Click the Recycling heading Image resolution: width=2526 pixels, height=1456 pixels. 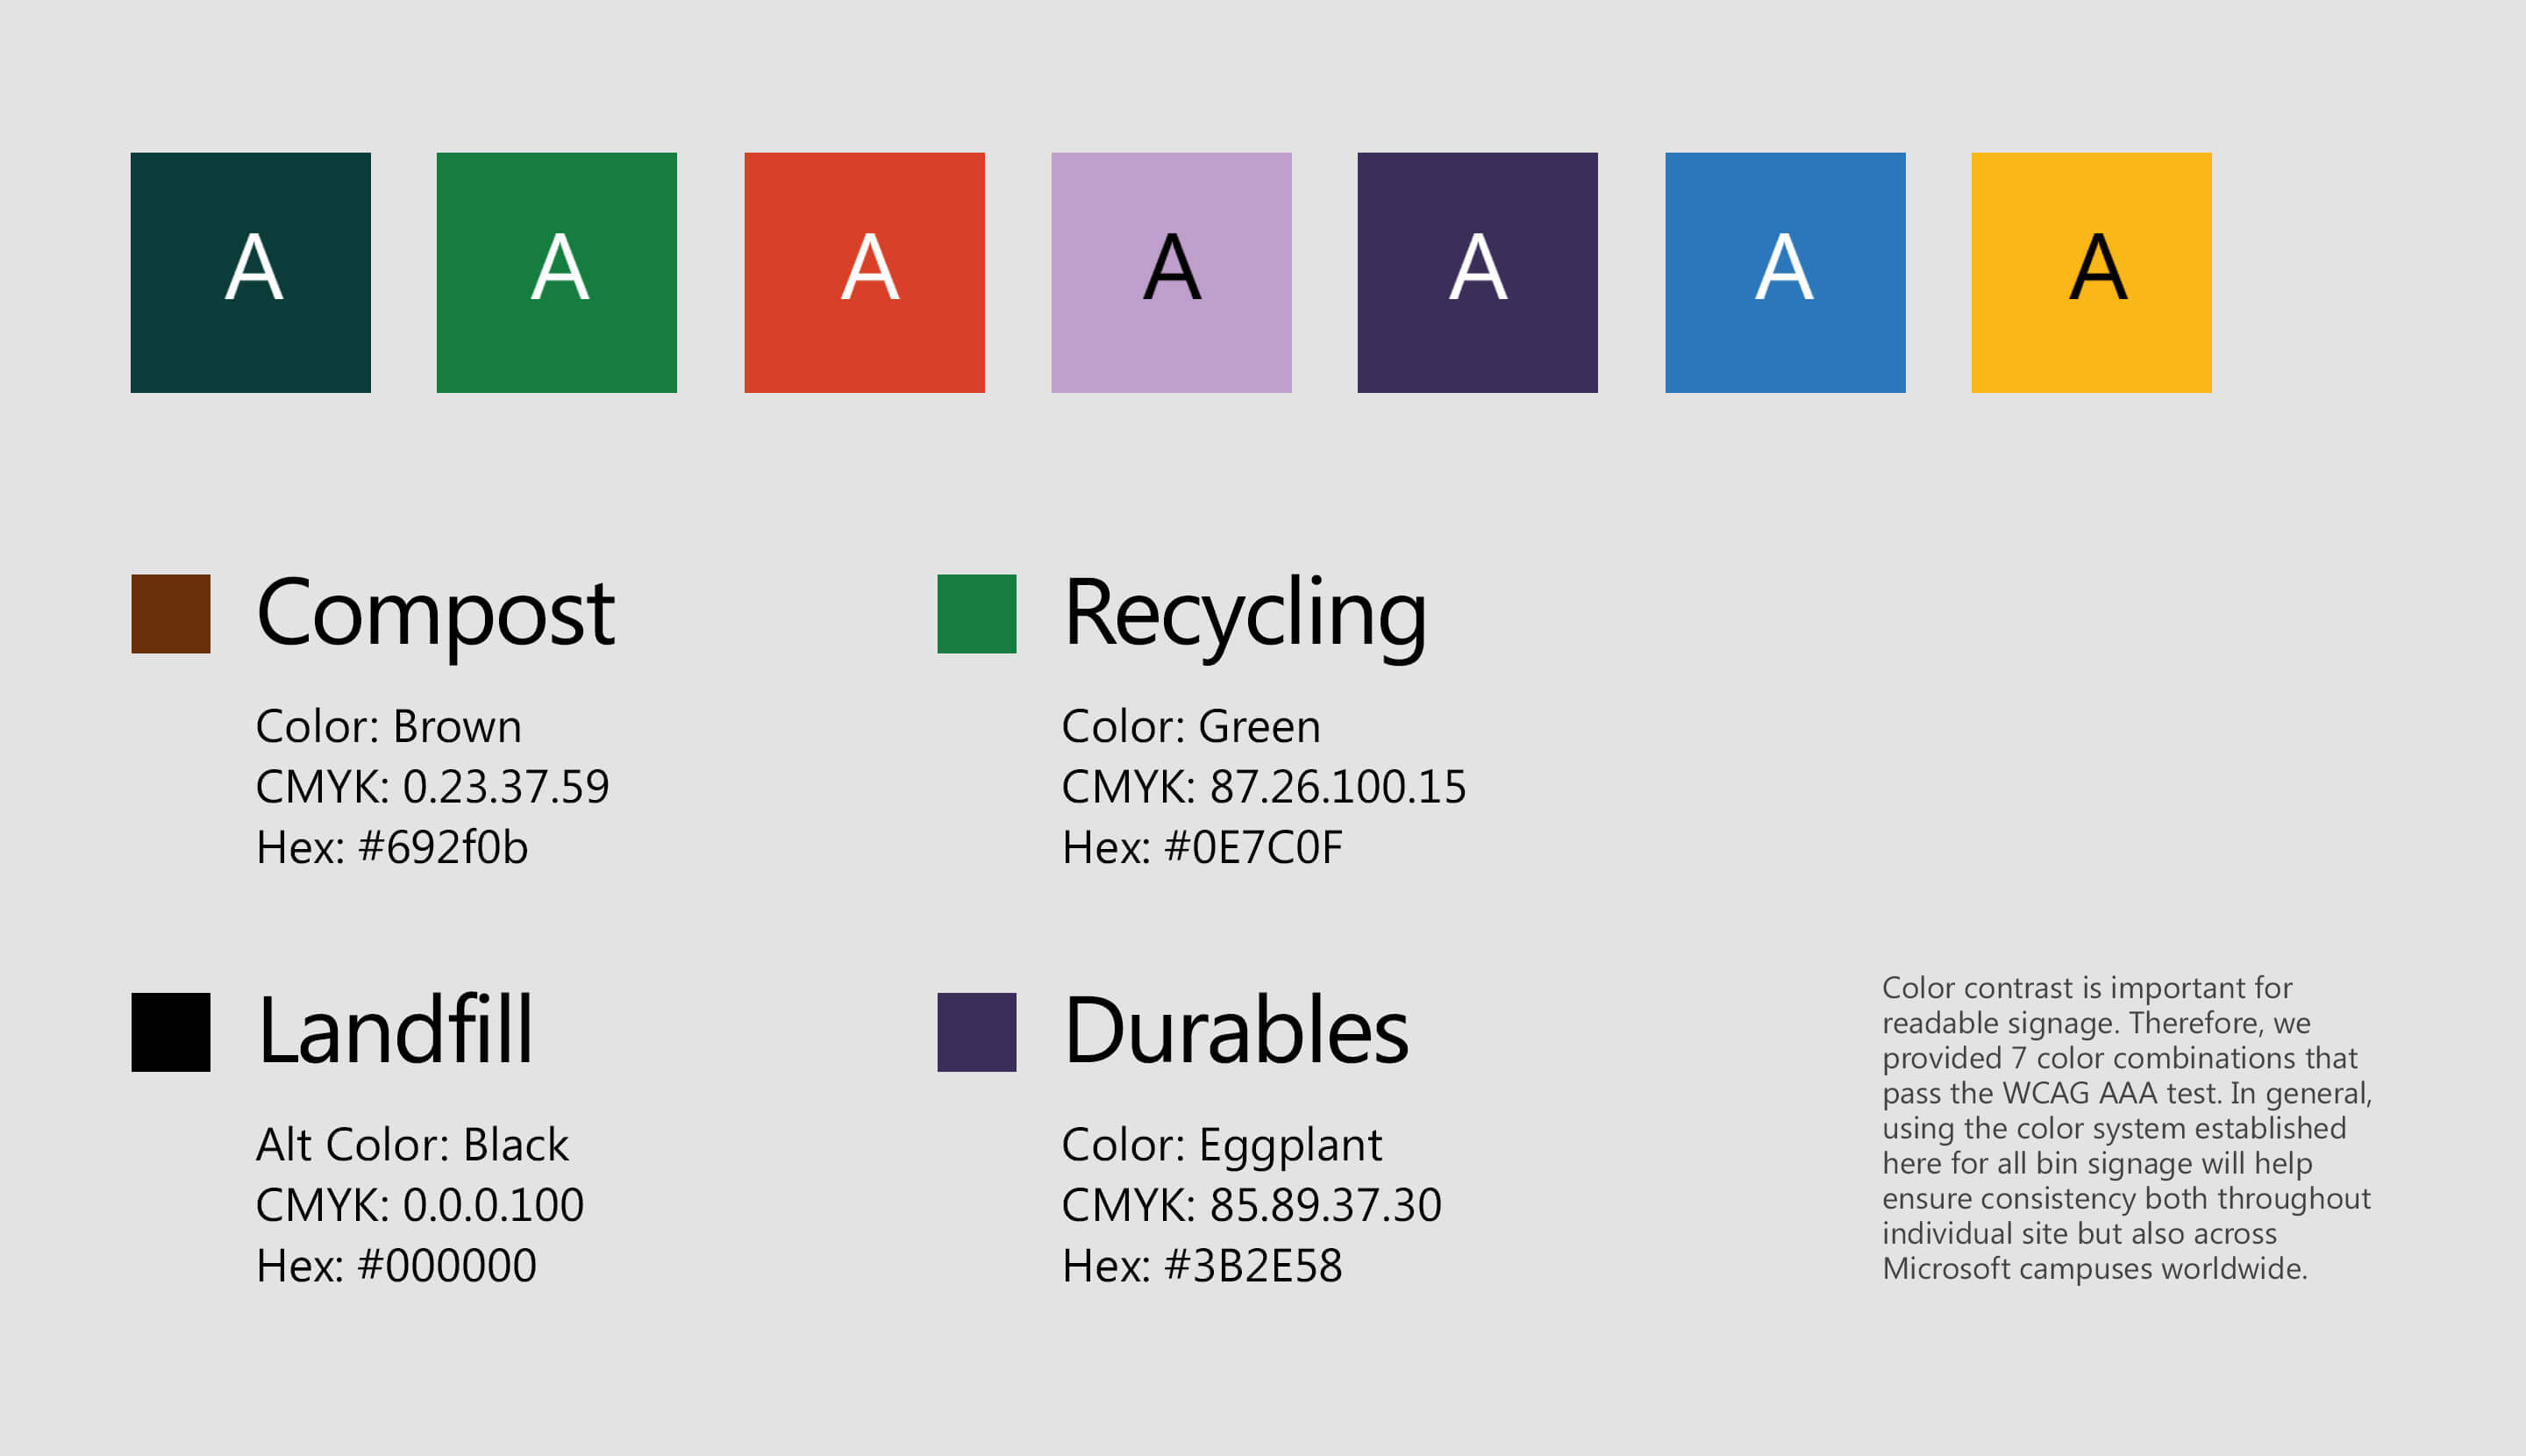coord(1245,615)
